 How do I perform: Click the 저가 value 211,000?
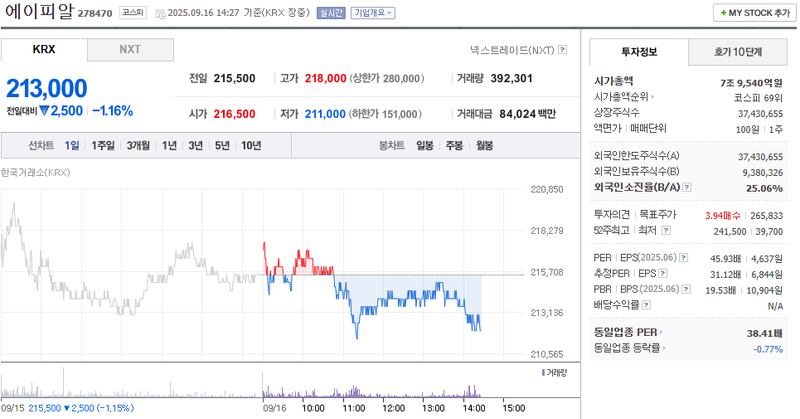click(x=325, y=114)
